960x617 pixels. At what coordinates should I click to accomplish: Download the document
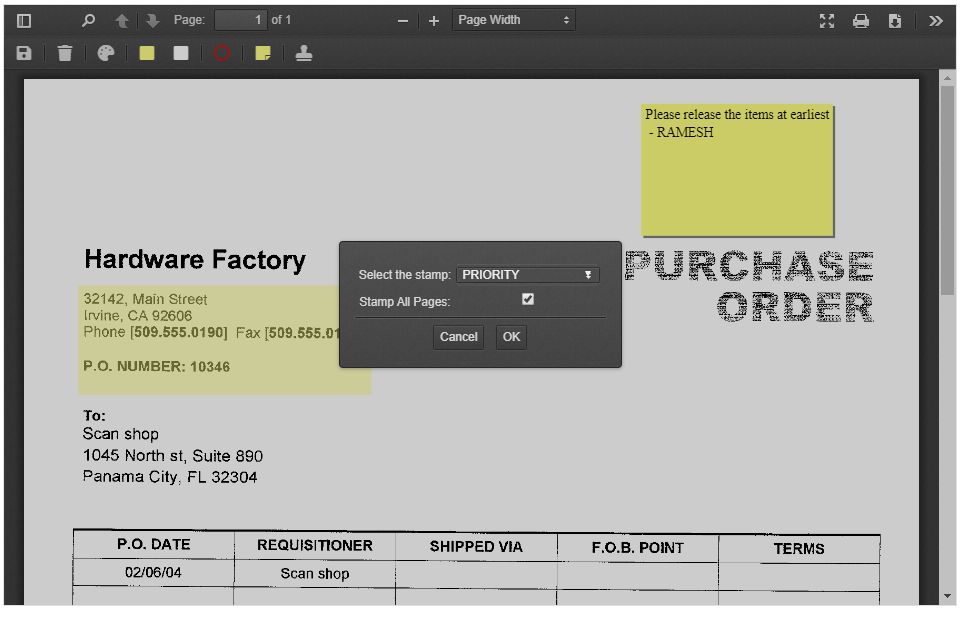click(x=895, y=19)
